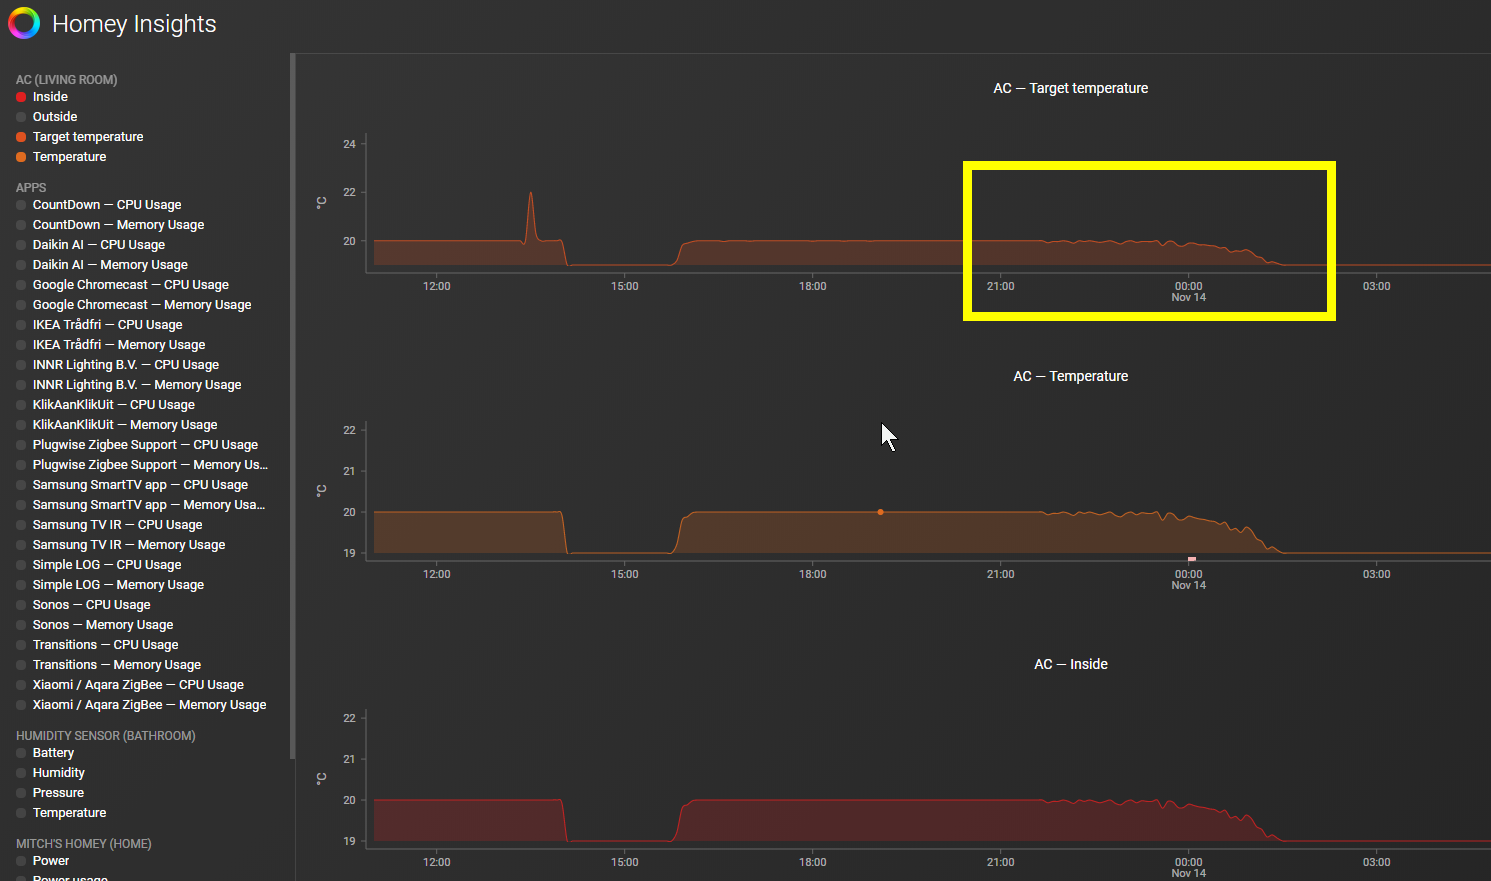Enable the Outside log under AC
Image resolution: width=1491 pixels, height=881 pixels.
54,117
